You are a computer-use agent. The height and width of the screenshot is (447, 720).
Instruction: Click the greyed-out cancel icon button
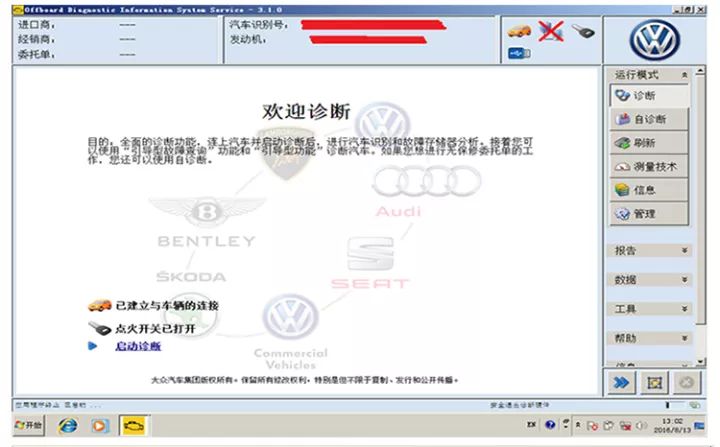tap(686, 382)
